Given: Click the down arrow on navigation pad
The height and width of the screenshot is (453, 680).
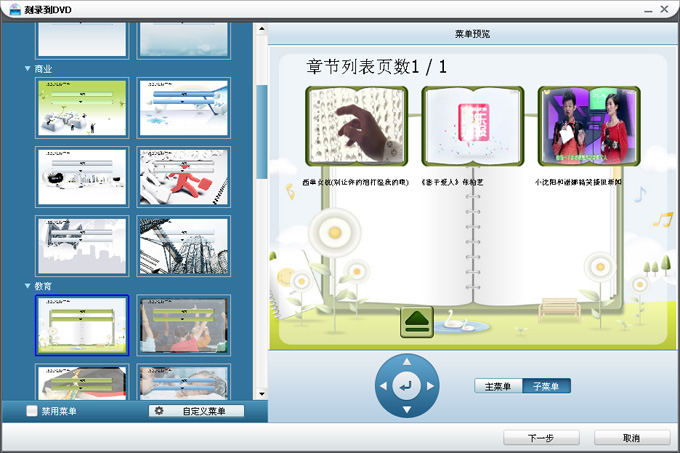Looking at the screenshot, I should (406, 410).
